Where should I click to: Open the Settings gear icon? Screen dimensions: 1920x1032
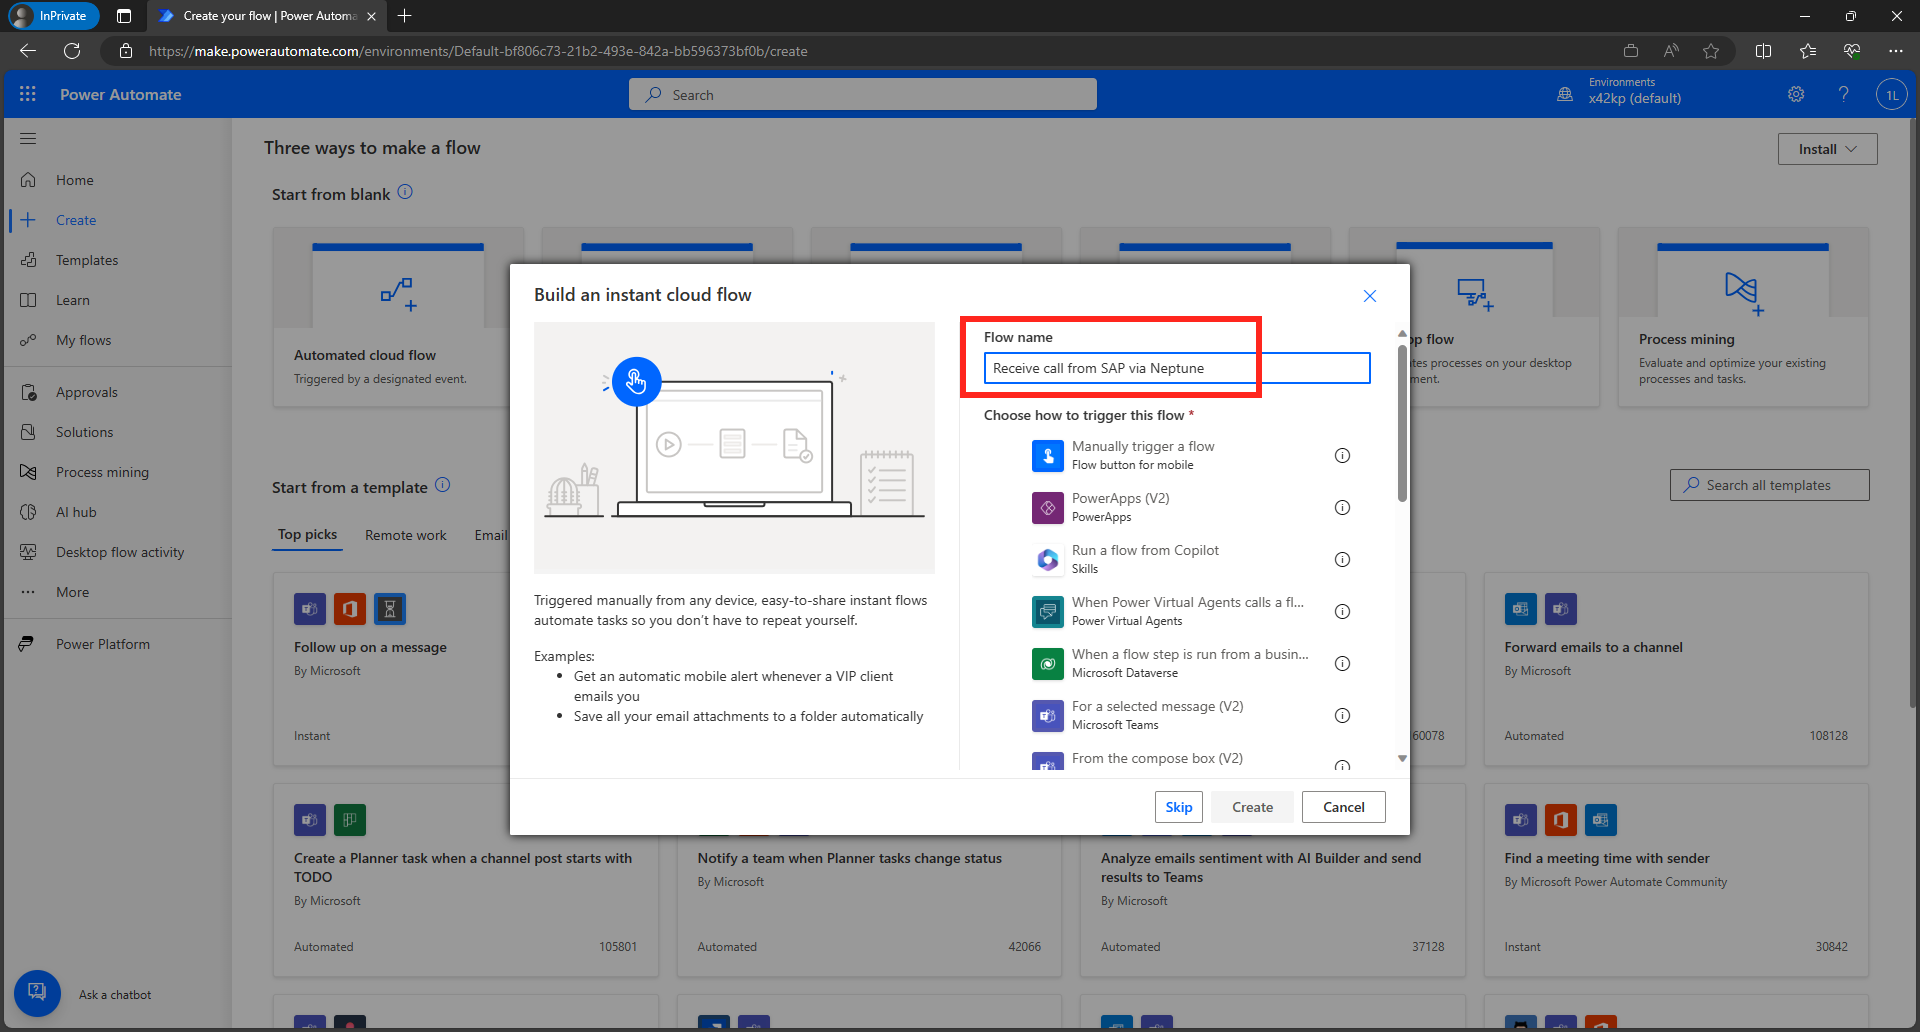click(x=1796, y=94)
